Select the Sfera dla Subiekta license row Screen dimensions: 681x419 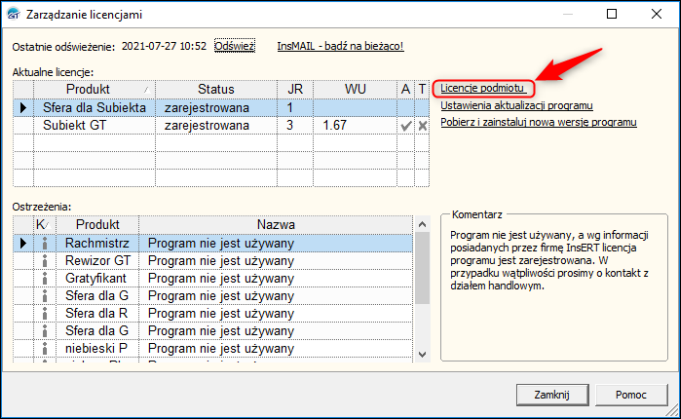[221, 108]
